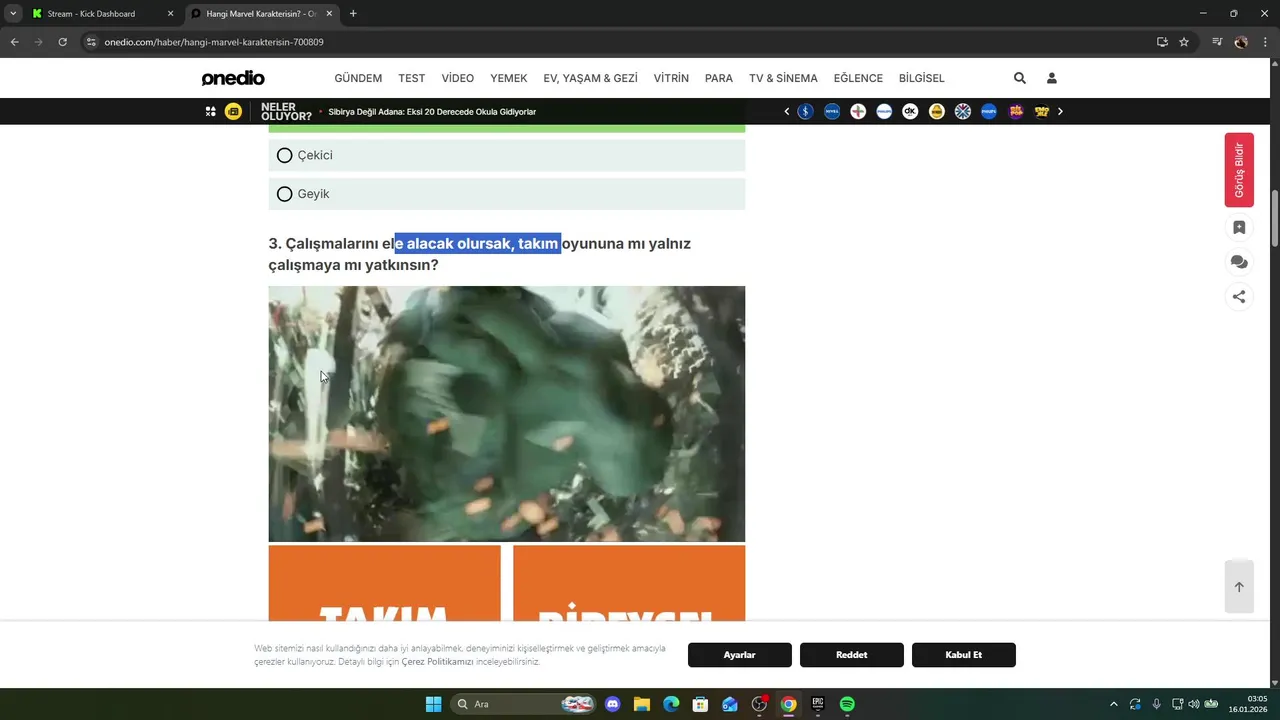Viewport: 1280px width, 720px height.
Task: Click the Görüş Bildir feedback button
Action: (x=1239, y=170)
